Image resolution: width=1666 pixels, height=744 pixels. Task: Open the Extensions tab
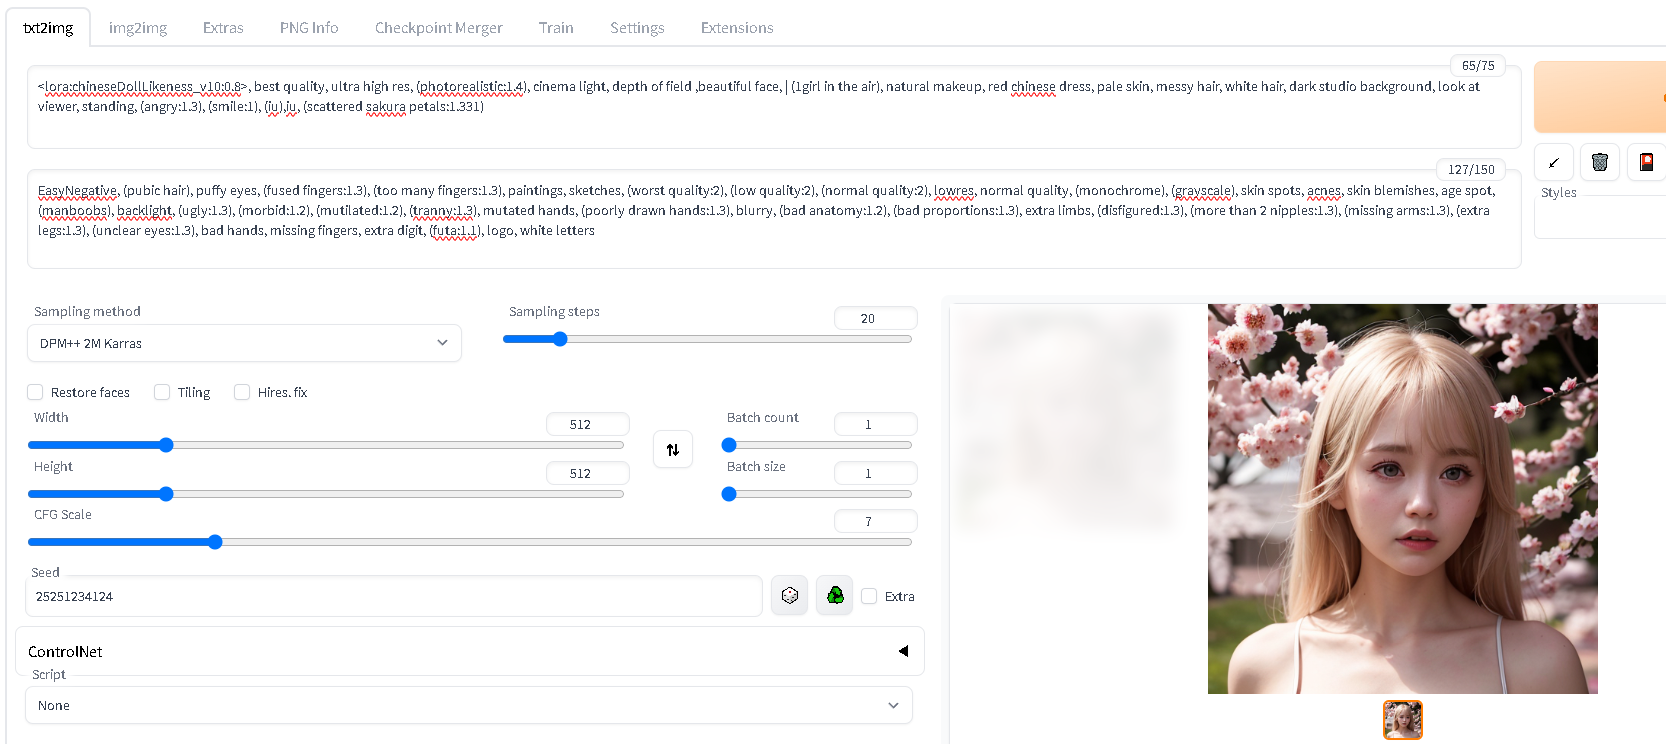click(x=737, y=28)
